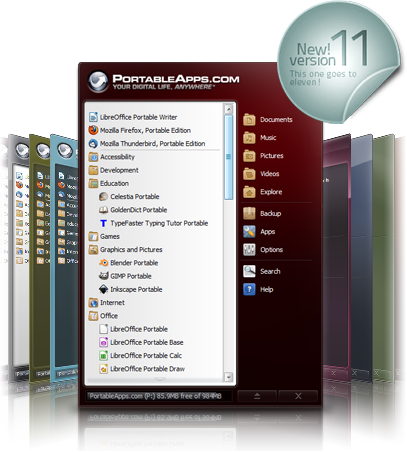Click the Options sliders icon
Screen dimensions: 407x452
[249, 250]
